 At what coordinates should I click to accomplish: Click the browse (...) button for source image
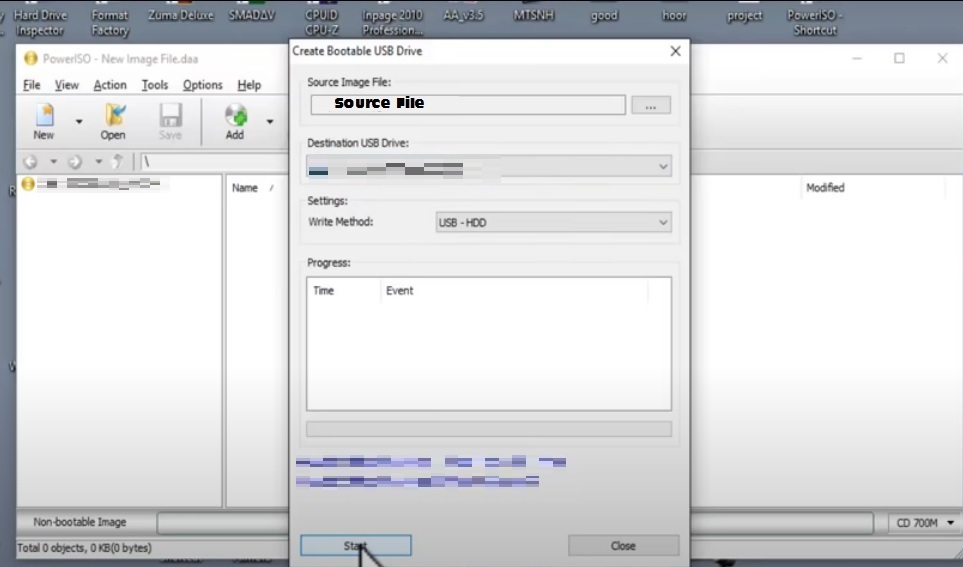pos(651,105)
